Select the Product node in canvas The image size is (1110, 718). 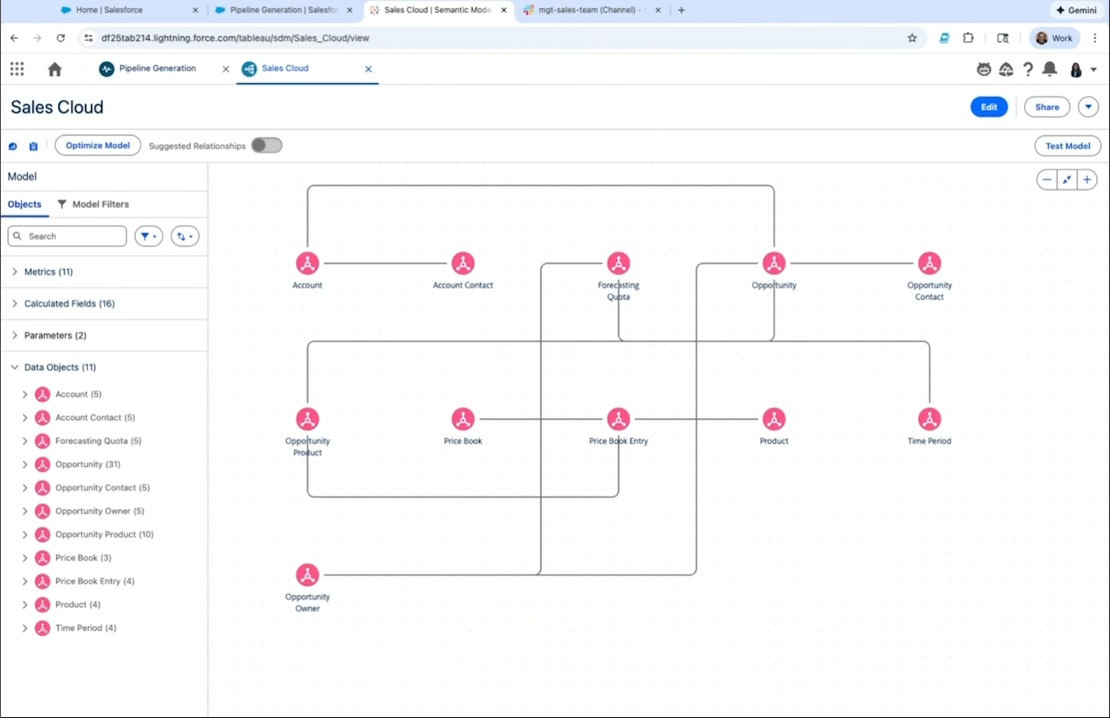pos(774,419)
